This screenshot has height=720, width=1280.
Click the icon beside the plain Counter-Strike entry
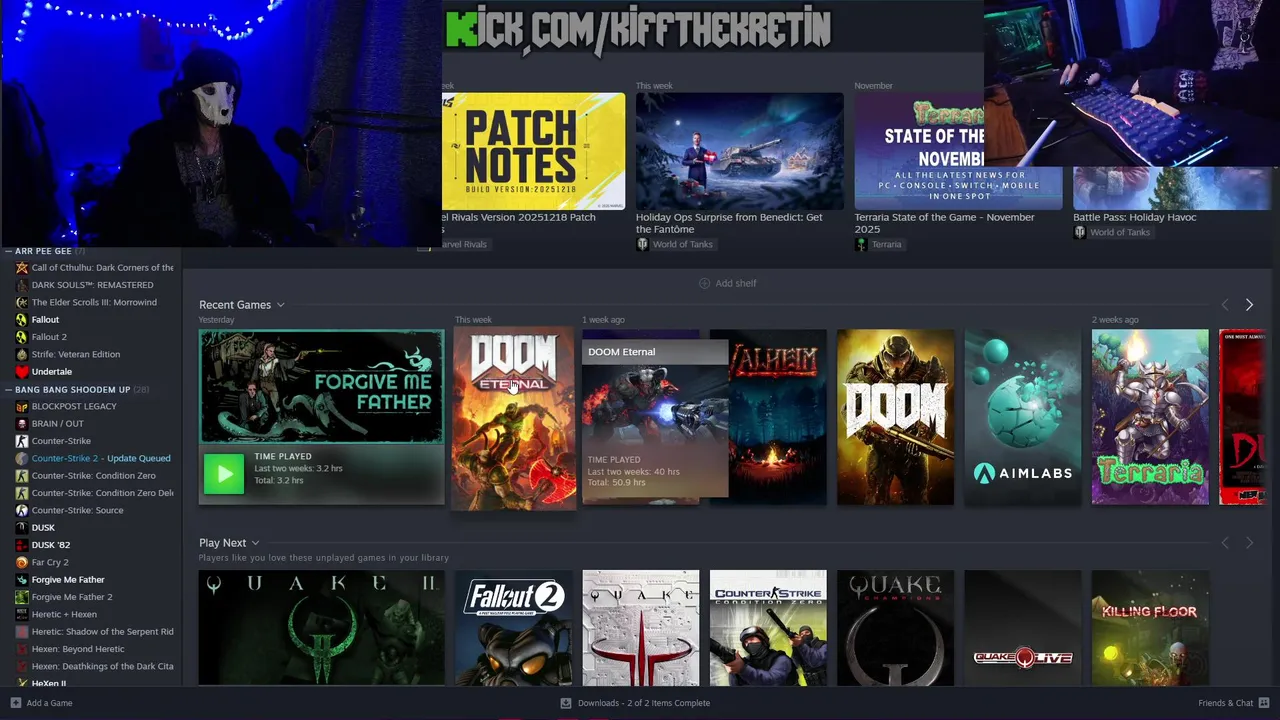pyautogui.click(x=22, y=441)
